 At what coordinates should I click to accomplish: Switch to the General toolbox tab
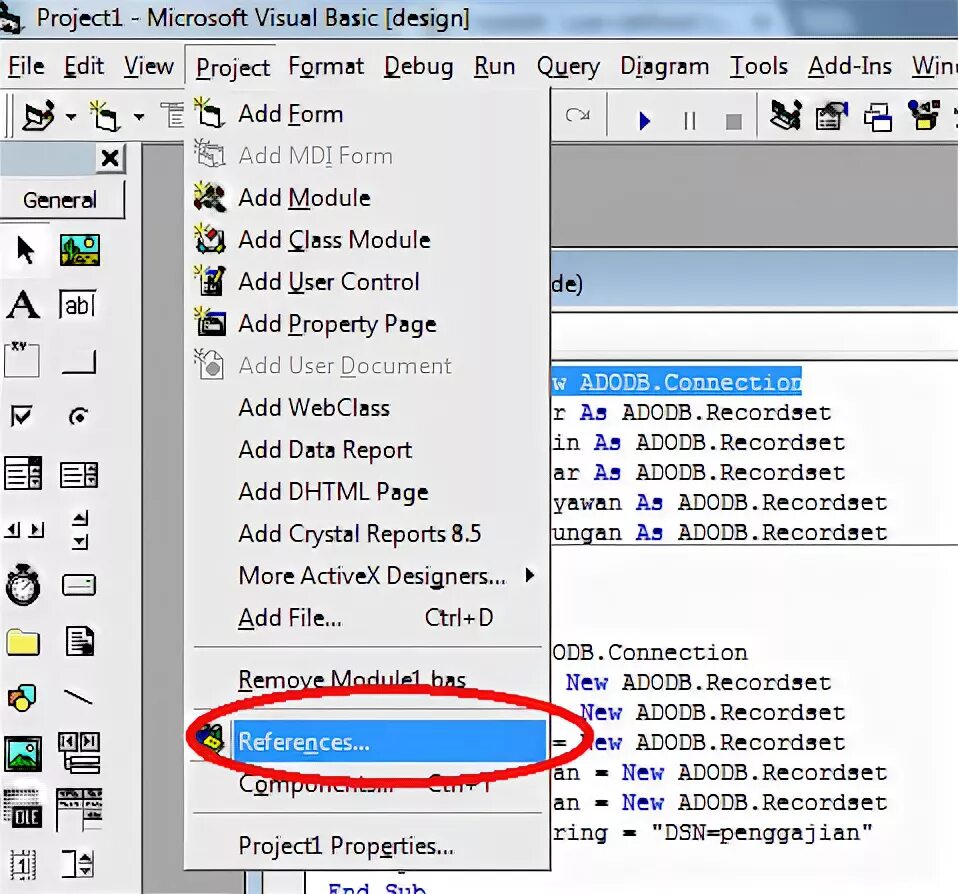(60, 200)
